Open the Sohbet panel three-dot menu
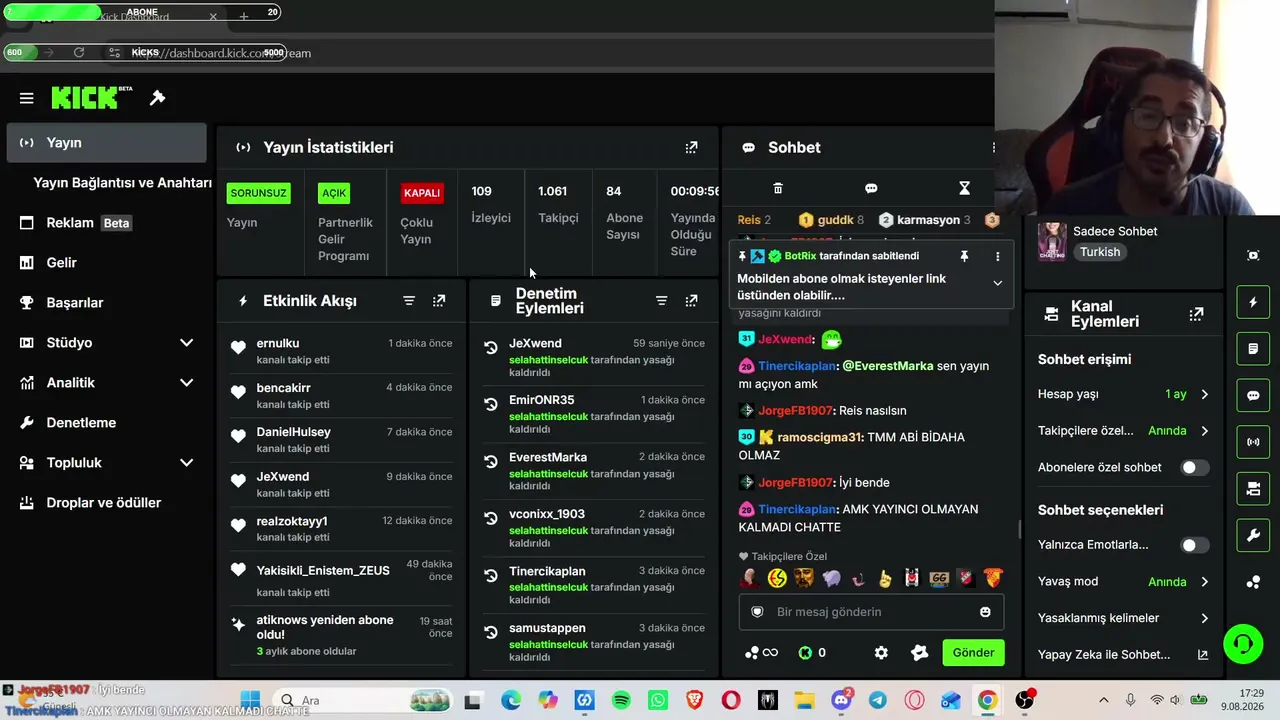The width and height of the screenshot is (1280, 720). pyautogui.click(x=993, y=147)
